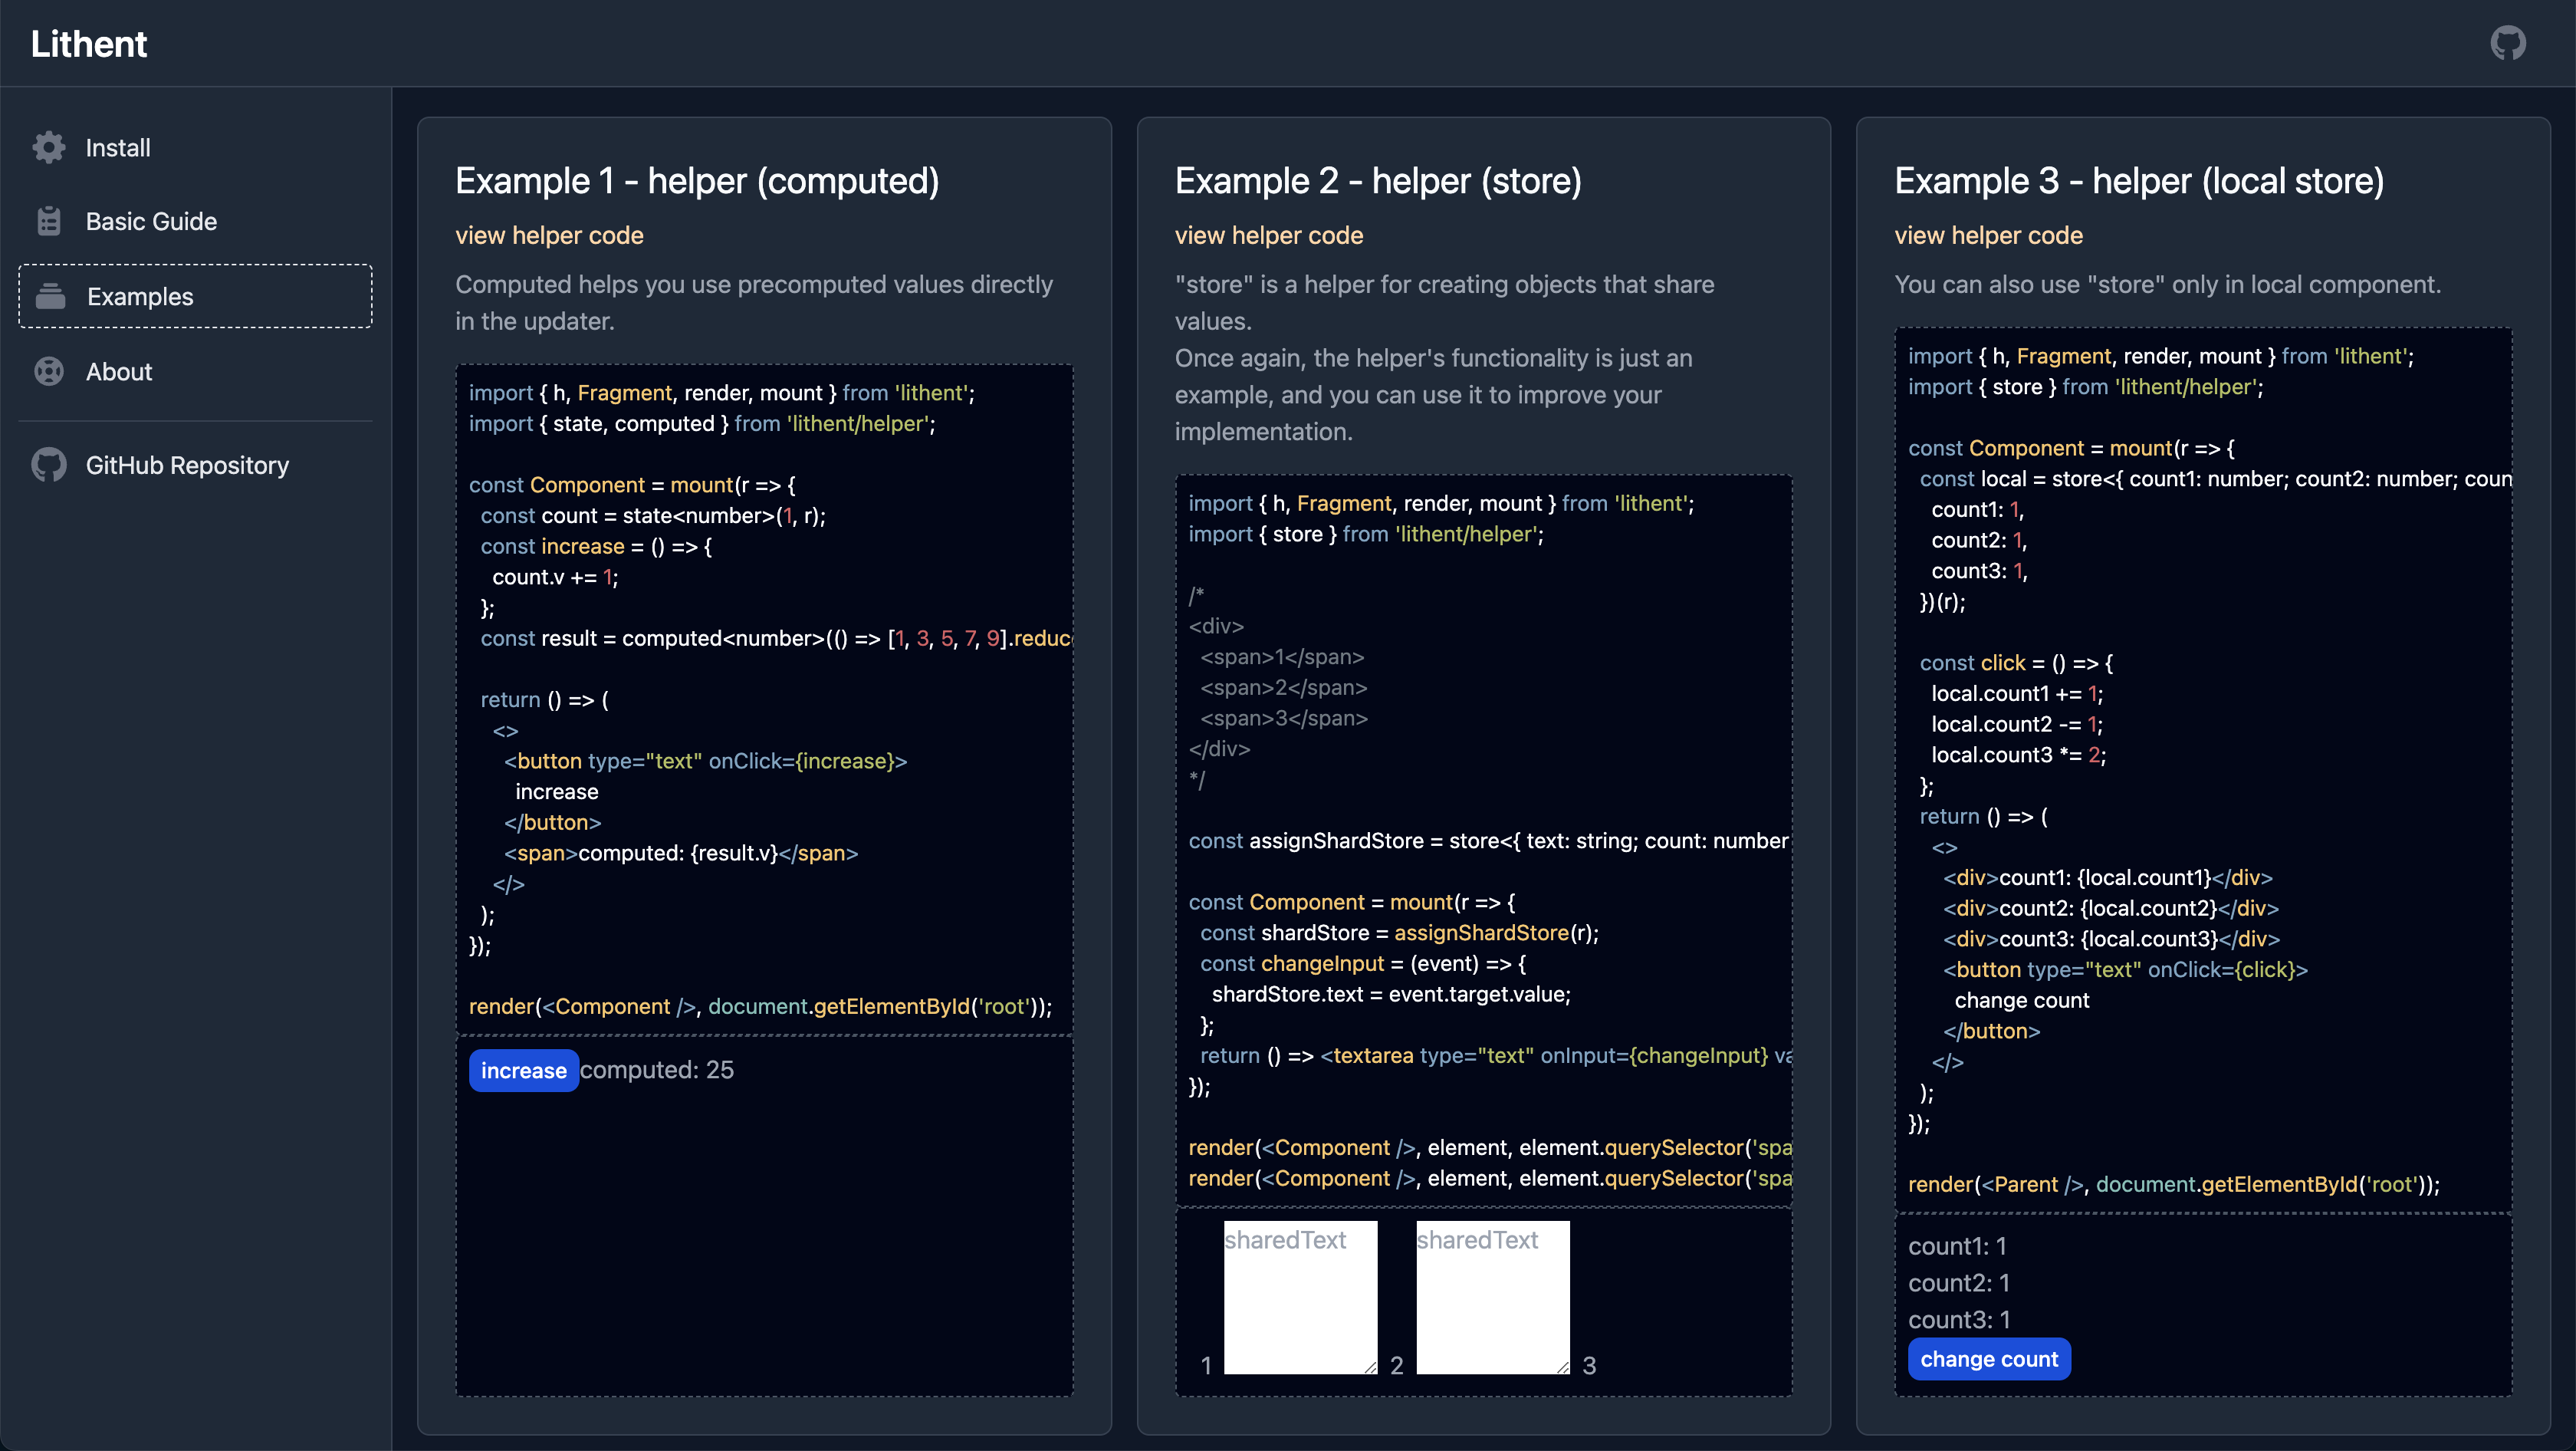Click the 'count2: 1' output line

point(1958,1283)
